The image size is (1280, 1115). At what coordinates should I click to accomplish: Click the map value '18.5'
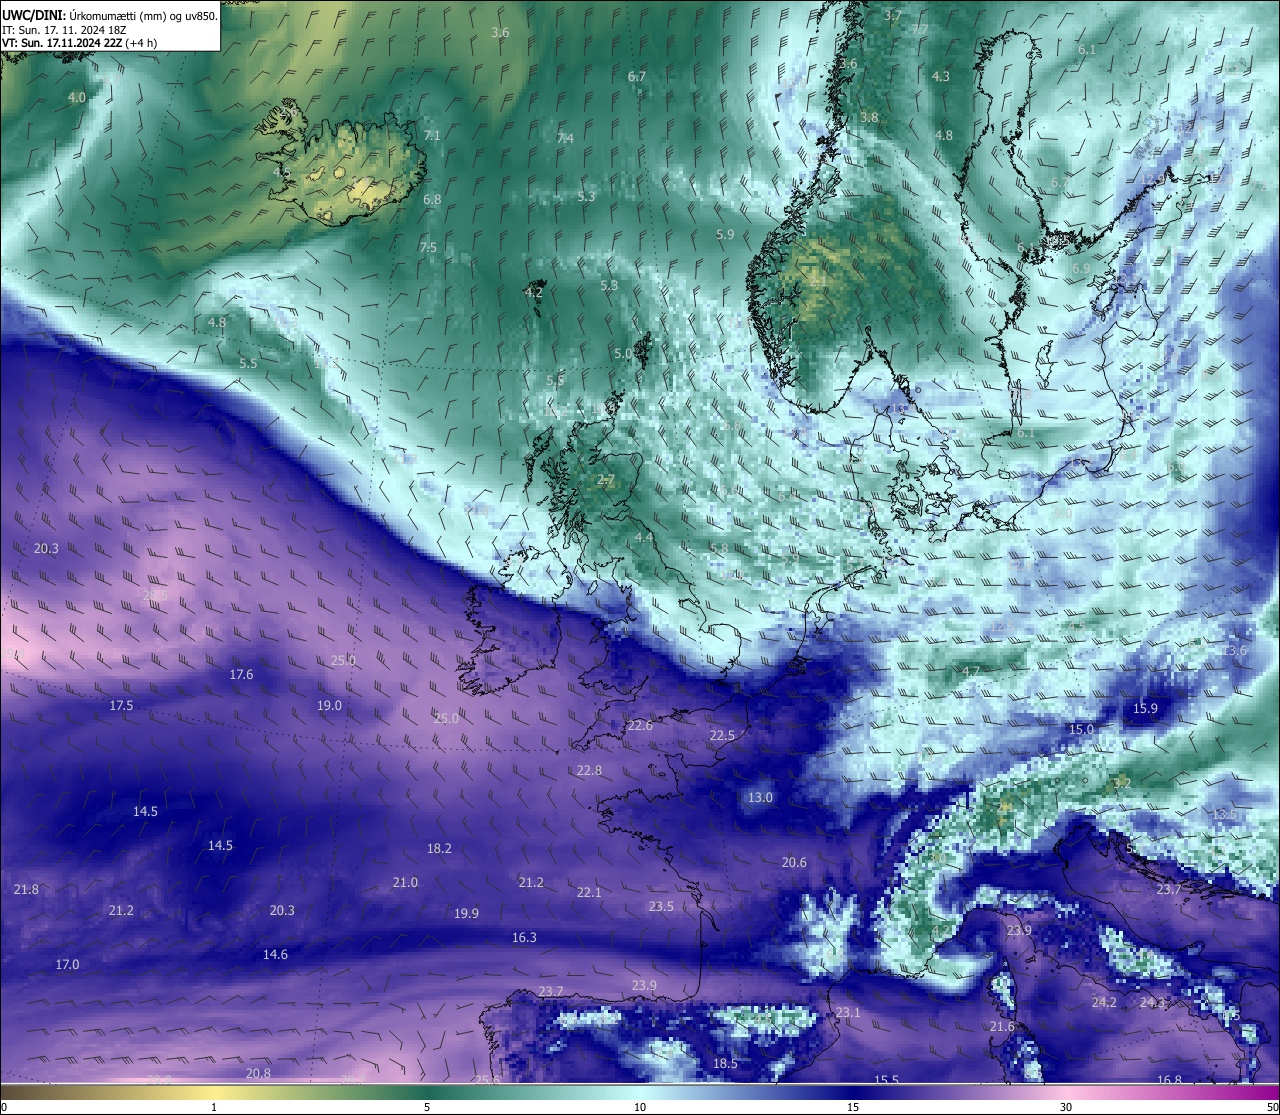(x=725, y=1063)
